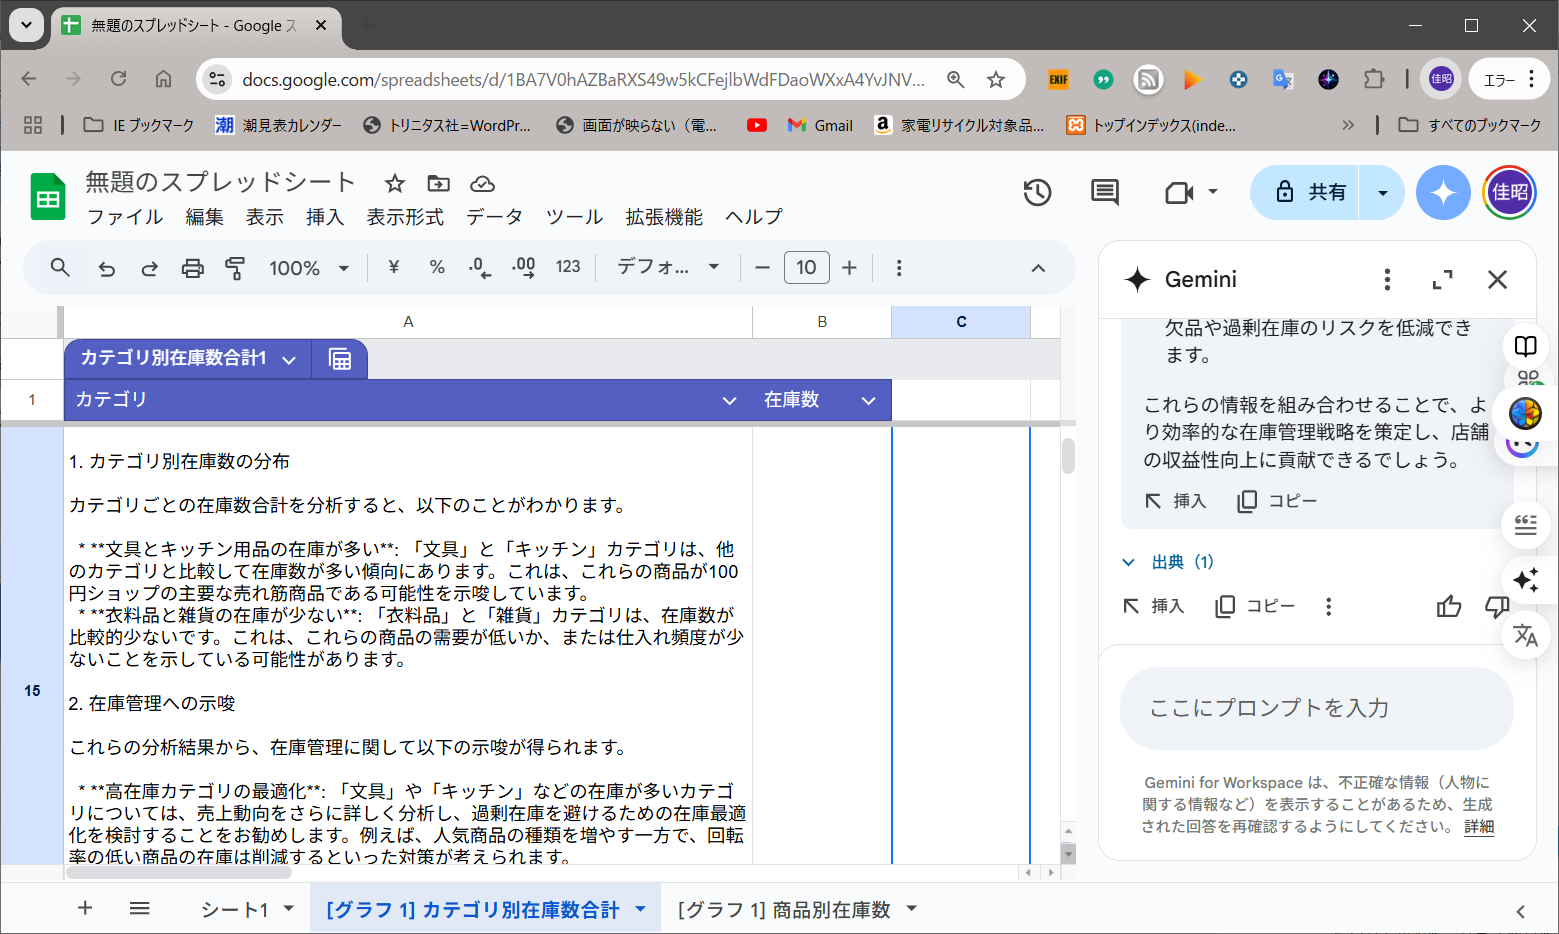The width and height of the screenshot is (1559, 934).
Task: Click the lower コピー copy button
Action: click(x=1255, y=606)
